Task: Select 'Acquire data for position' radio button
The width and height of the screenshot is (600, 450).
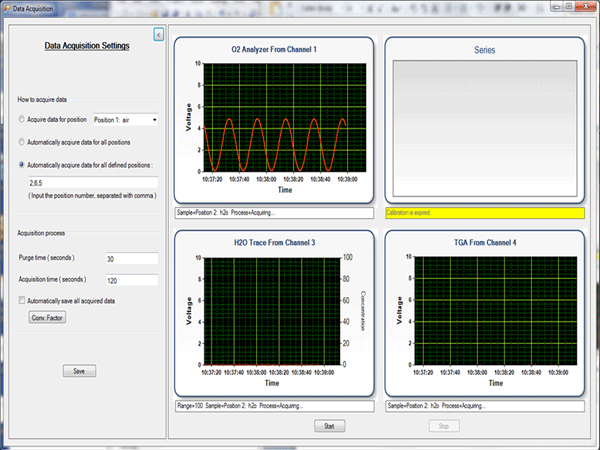Action: point(22,119)
